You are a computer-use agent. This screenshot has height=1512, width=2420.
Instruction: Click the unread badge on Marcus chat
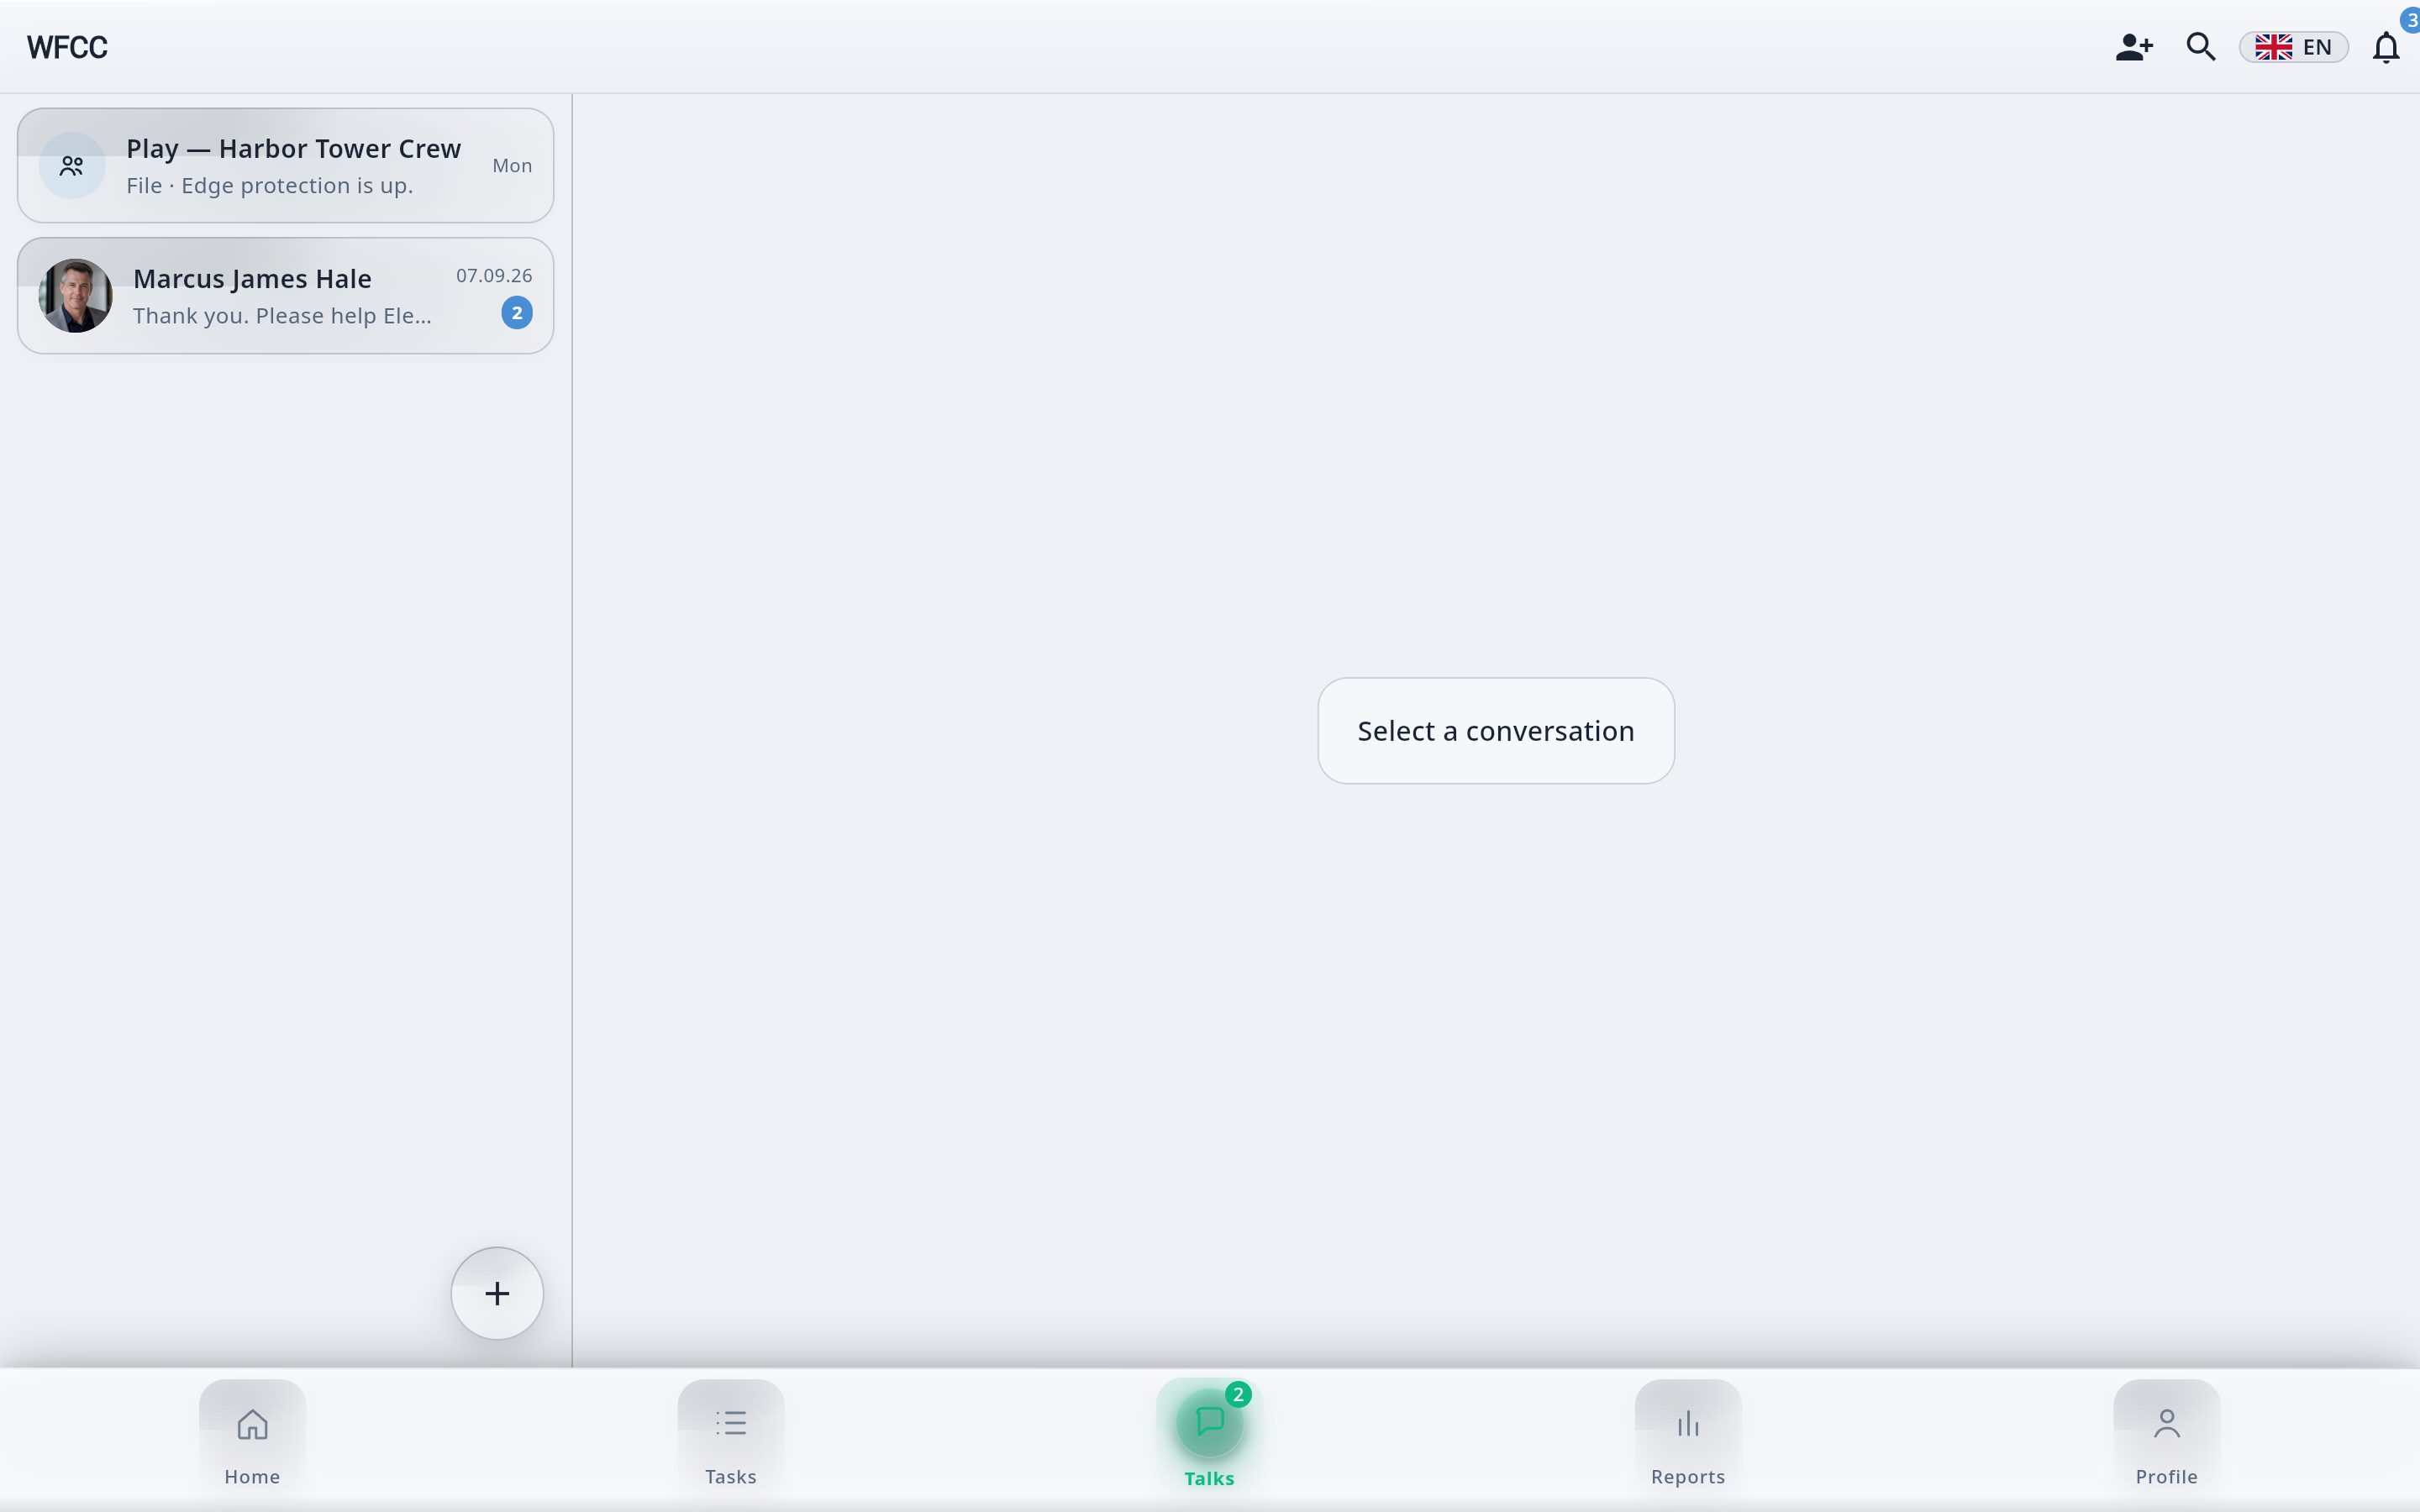[x=517, y=313]
